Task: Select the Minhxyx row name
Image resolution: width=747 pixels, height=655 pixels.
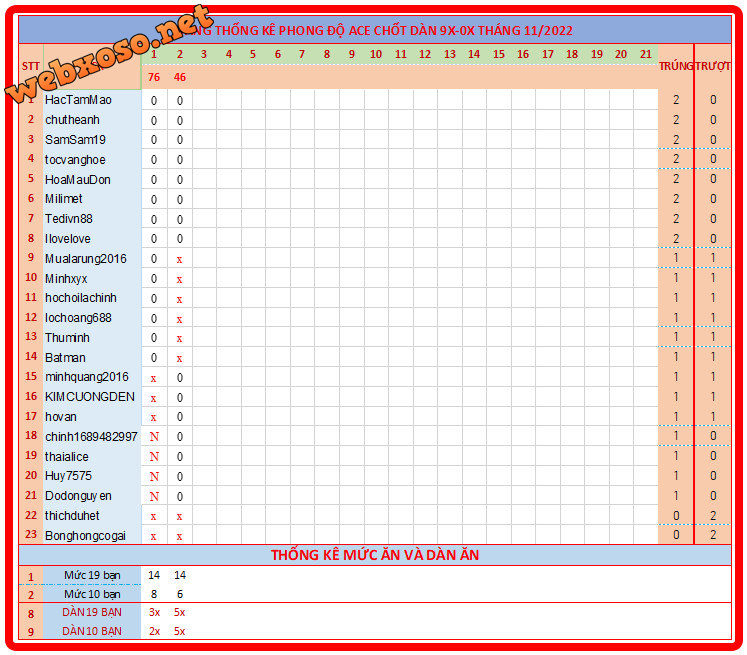Action: (66, 279)
